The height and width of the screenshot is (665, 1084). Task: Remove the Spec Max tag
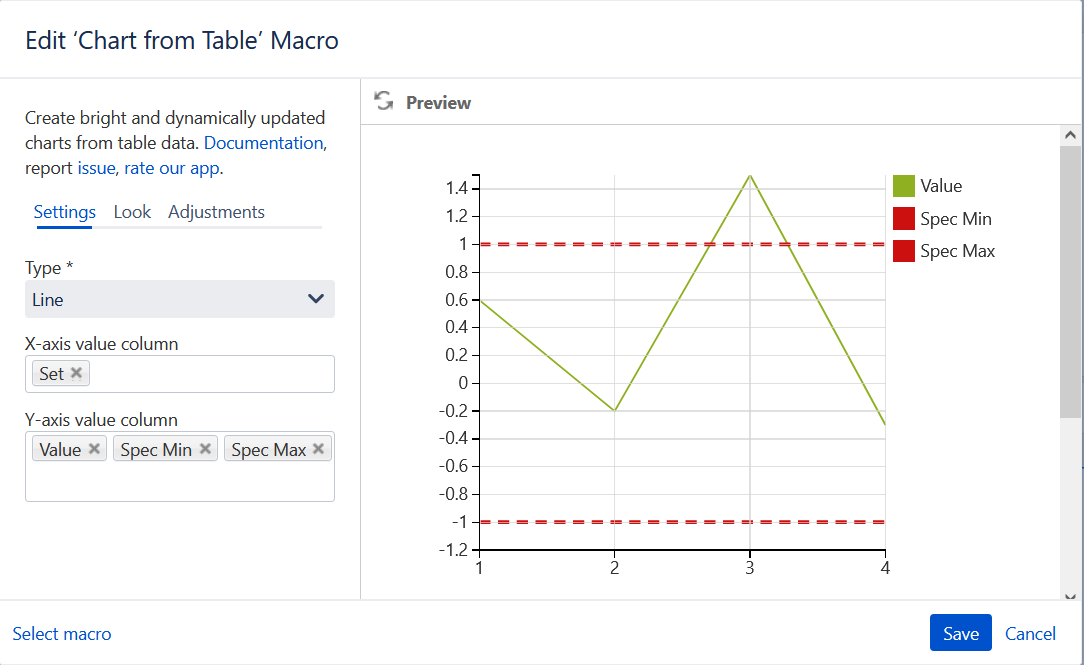tap(318, 449)
